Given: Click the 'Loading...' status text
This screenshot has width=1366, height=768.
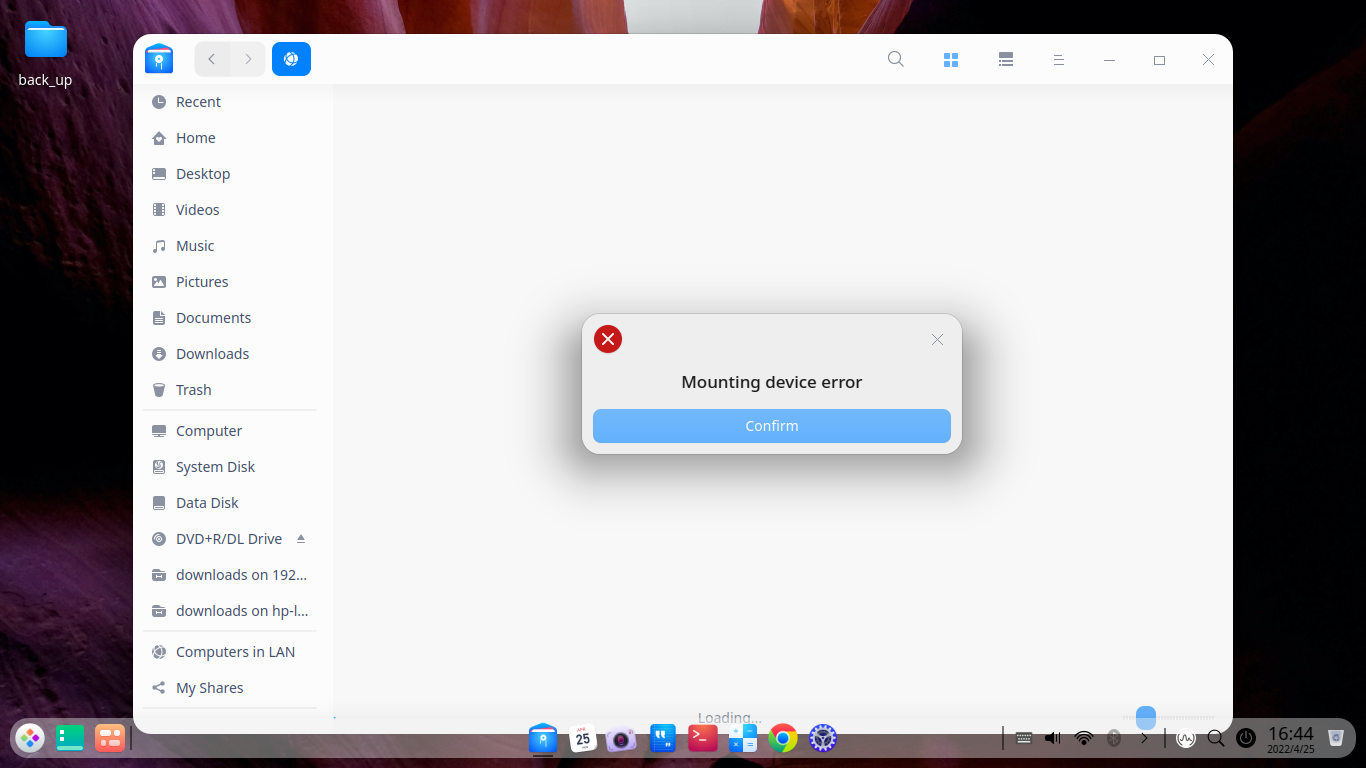Looking at the screenshot, I should pyautogui.click(x=729, y=718).
